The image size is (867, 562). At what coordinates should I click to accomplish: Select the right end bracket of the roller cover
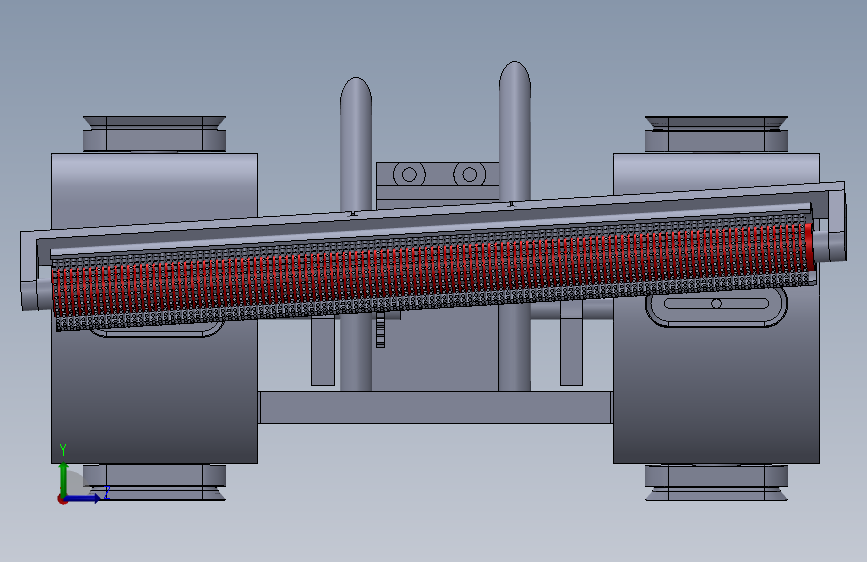coord(836,221)
